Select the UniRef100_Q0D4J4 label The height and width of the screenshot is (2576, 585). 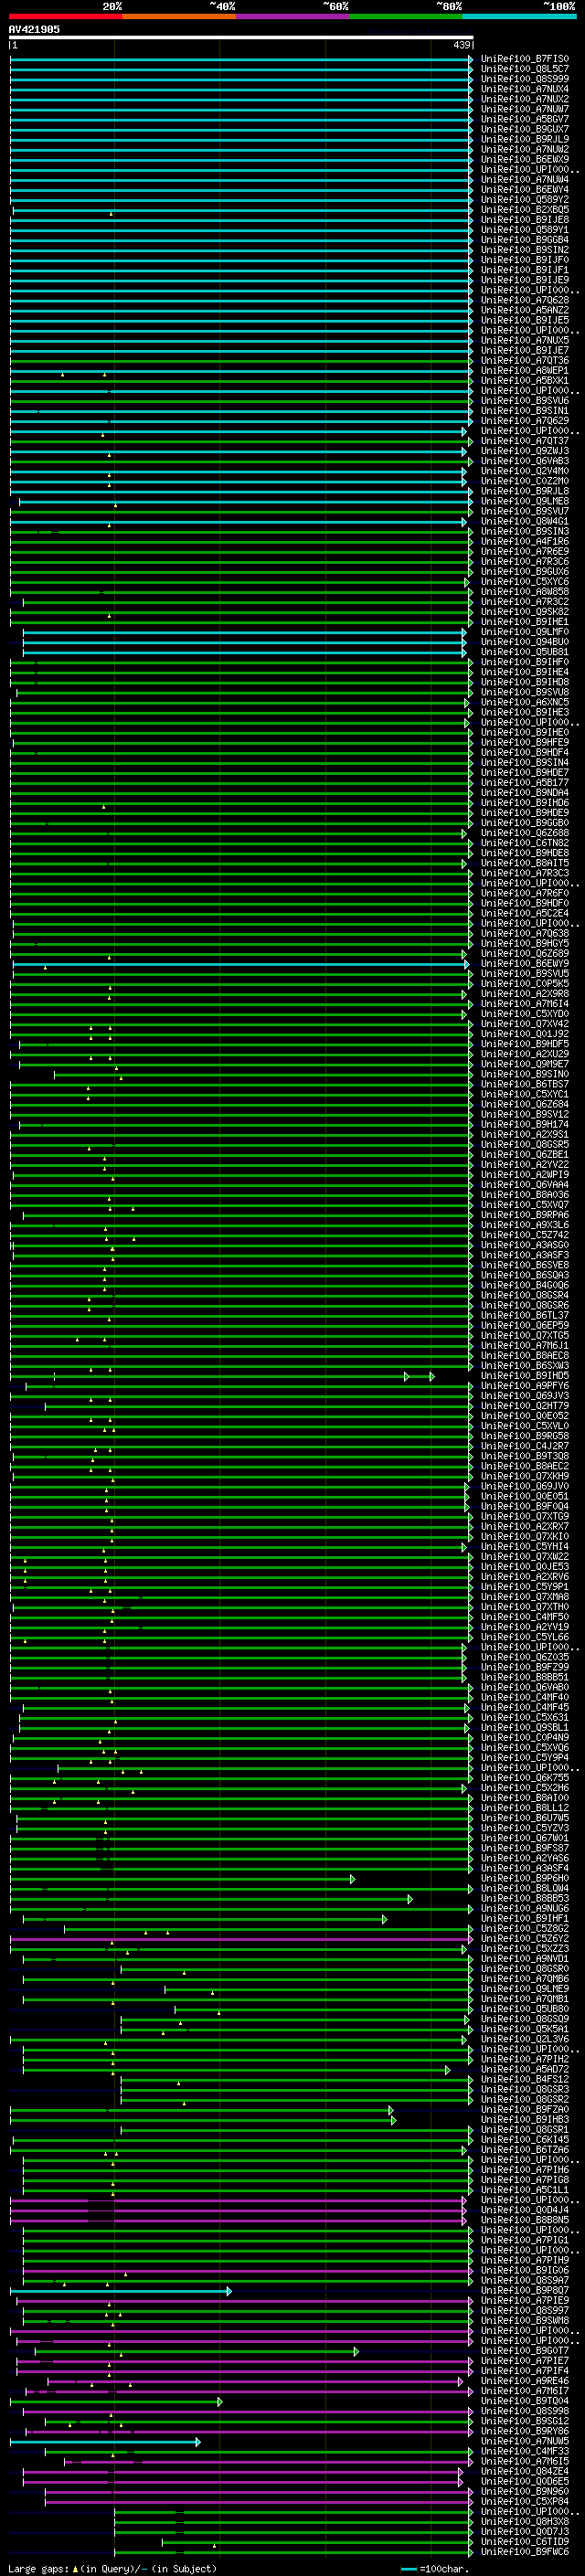[x=524, y=2209]
